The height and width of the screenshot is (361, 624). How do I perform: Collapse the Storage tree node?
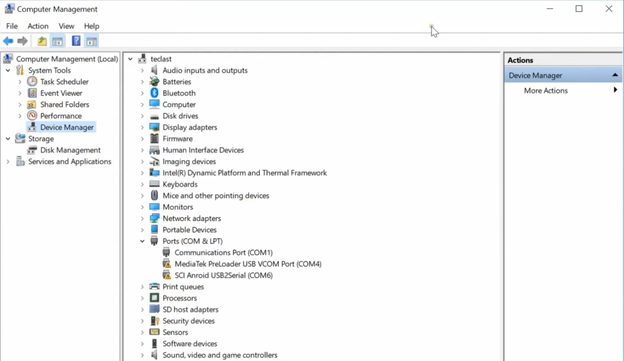tap(8, 139)
